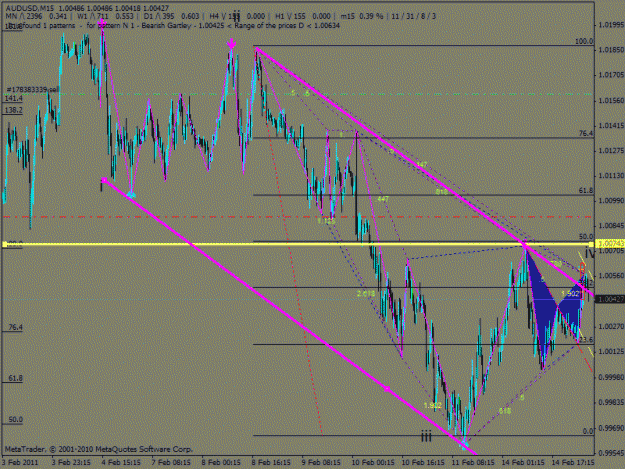The image size is (625, 469).
Task: Select the red dash-dot horizontal line
Action: (x=298, y=217)
